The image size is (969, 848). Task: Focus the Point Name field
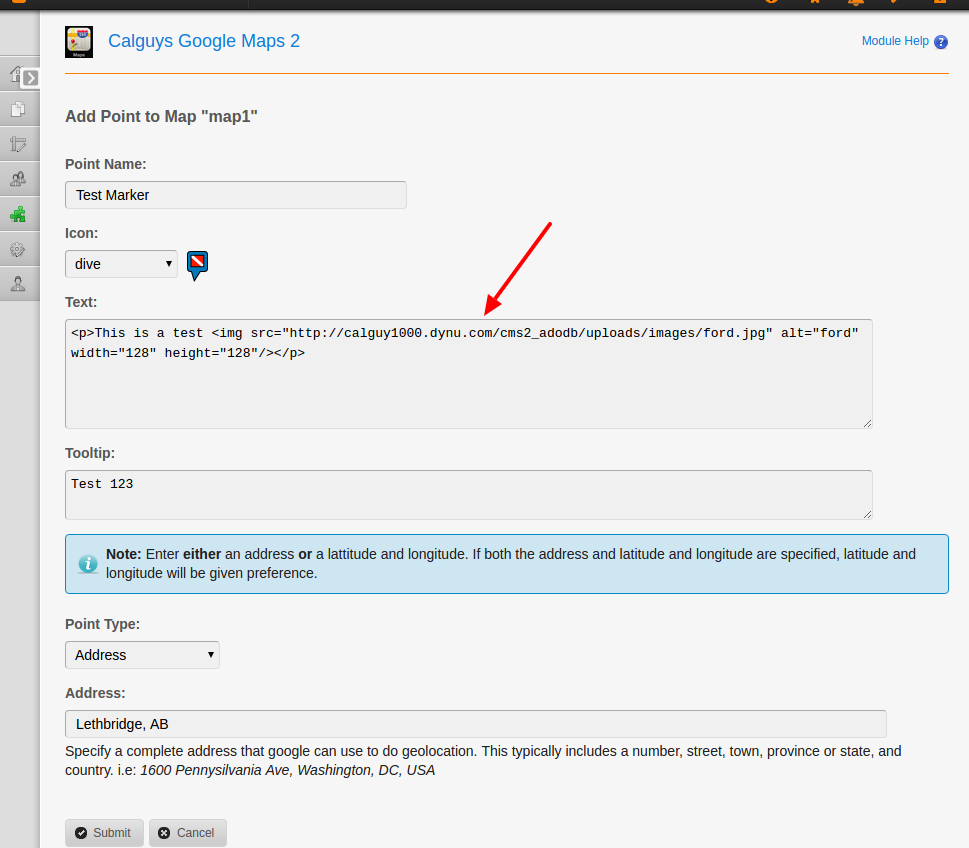click(235, 195)
